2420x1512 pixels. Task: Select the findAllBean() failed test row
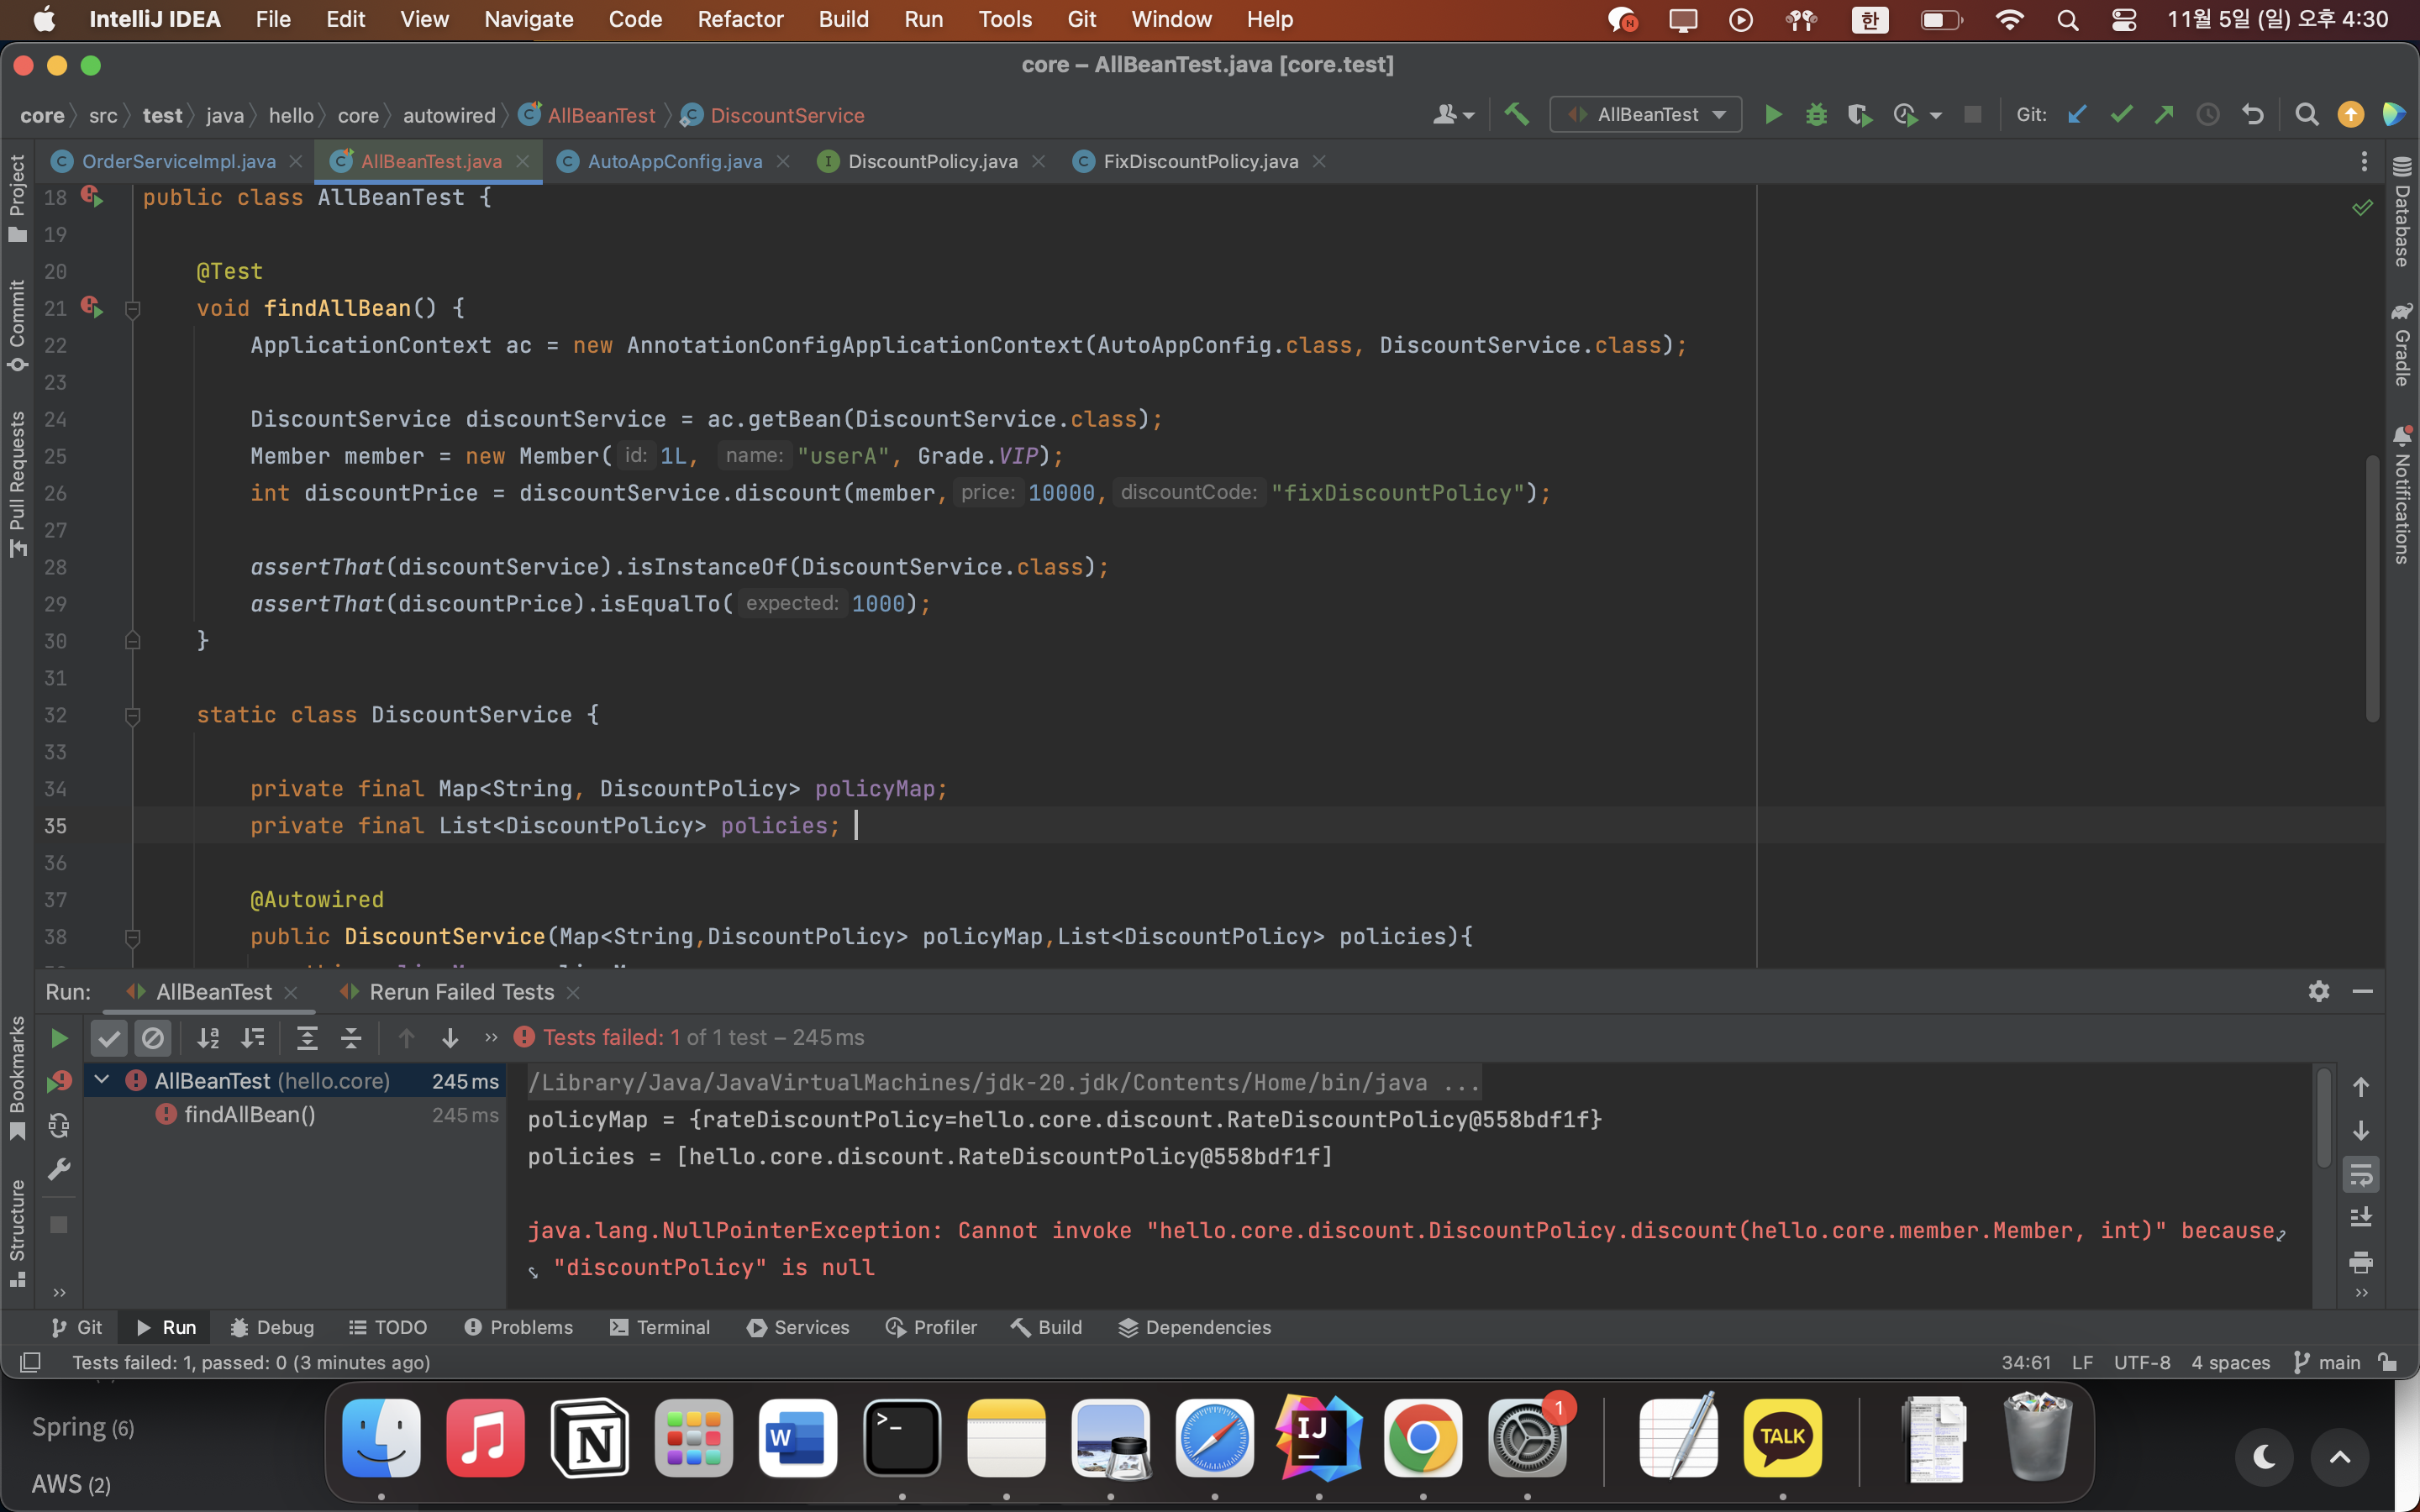click(296, 1114)
